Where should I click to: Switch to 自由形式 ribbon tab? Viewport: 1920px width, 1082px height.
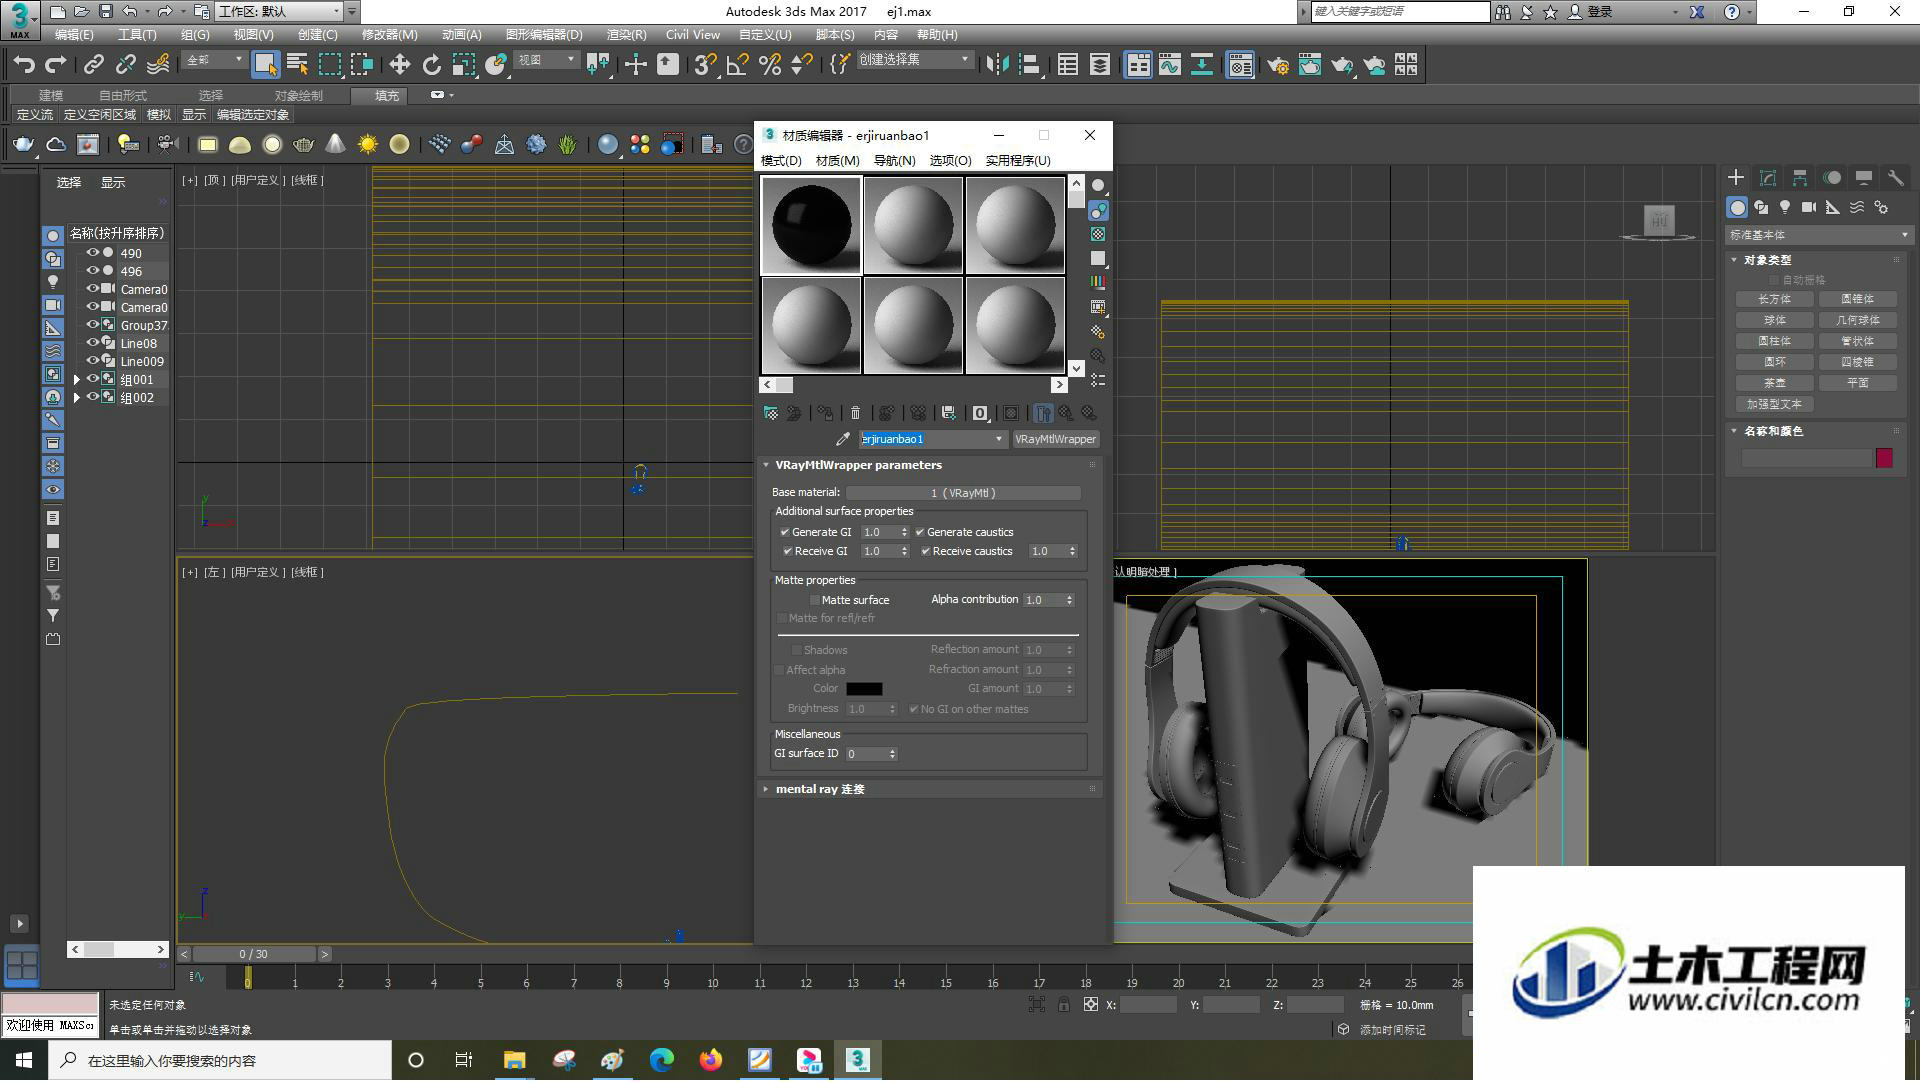(122, 96)
